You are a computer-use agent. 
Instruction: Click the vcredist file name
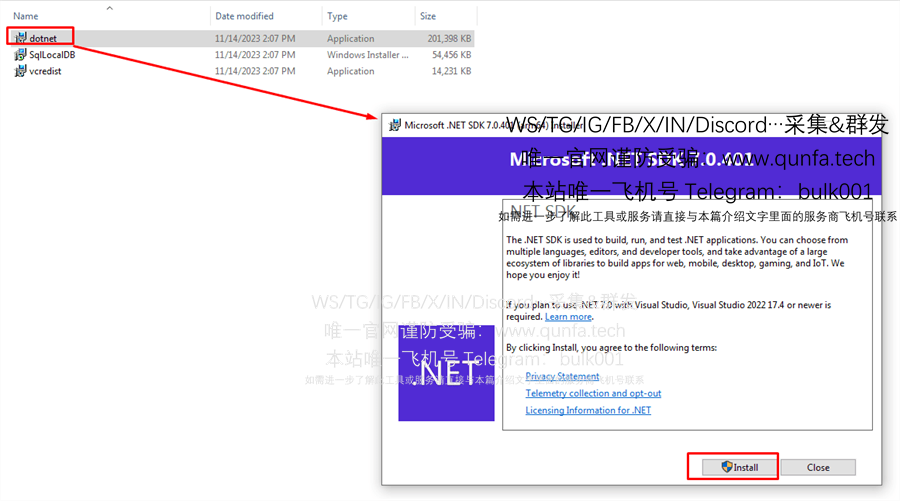click(x=45, y=71)
